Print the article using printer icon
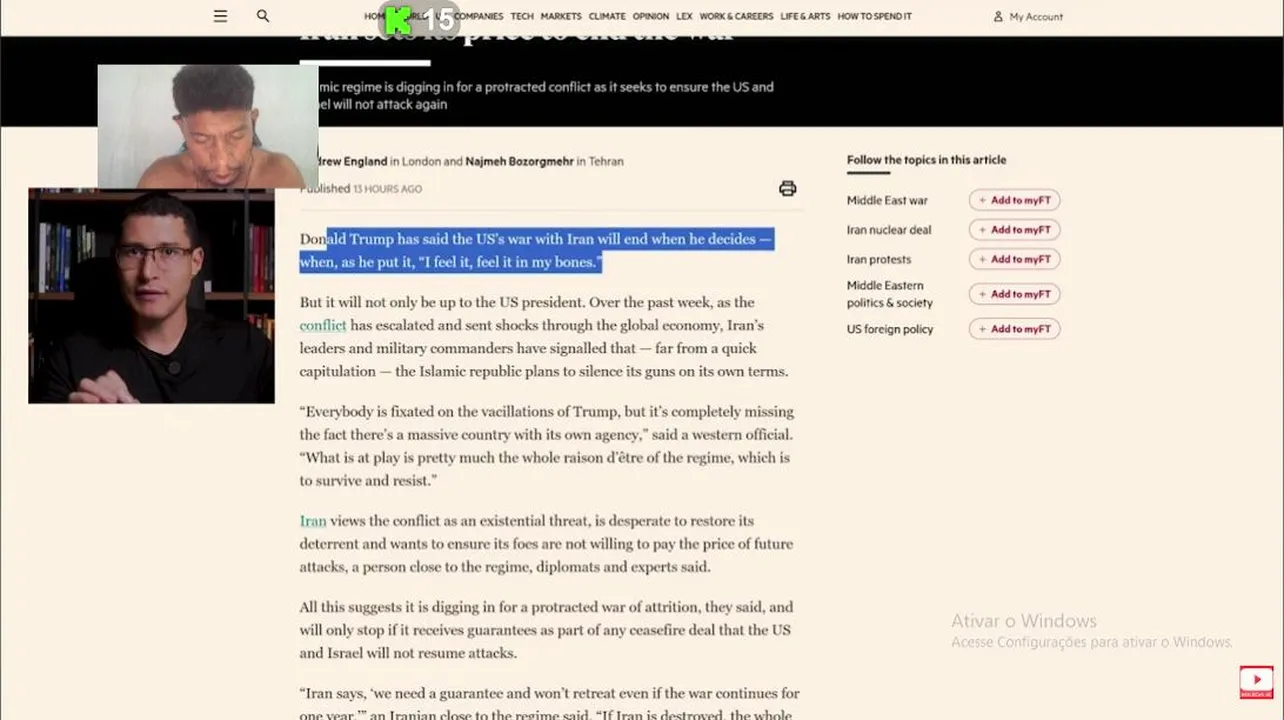This screenshot has width=1284, height=720. point(788,188)
